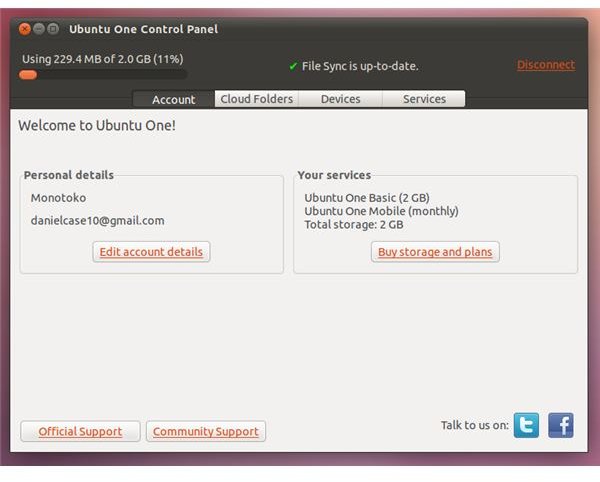Click the 'Welcome to Ubuntu One!' heading

(x=97, y=125)
